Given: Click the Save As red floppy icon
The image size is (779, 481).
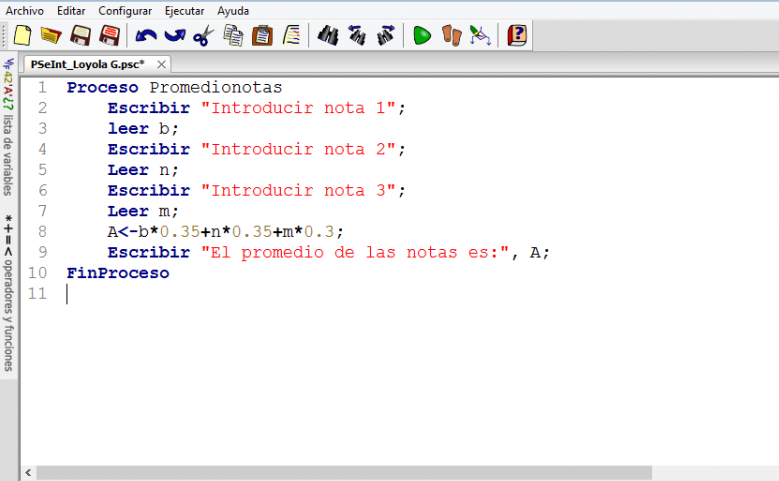Looking at the screenshot, I should click(109, 36).
